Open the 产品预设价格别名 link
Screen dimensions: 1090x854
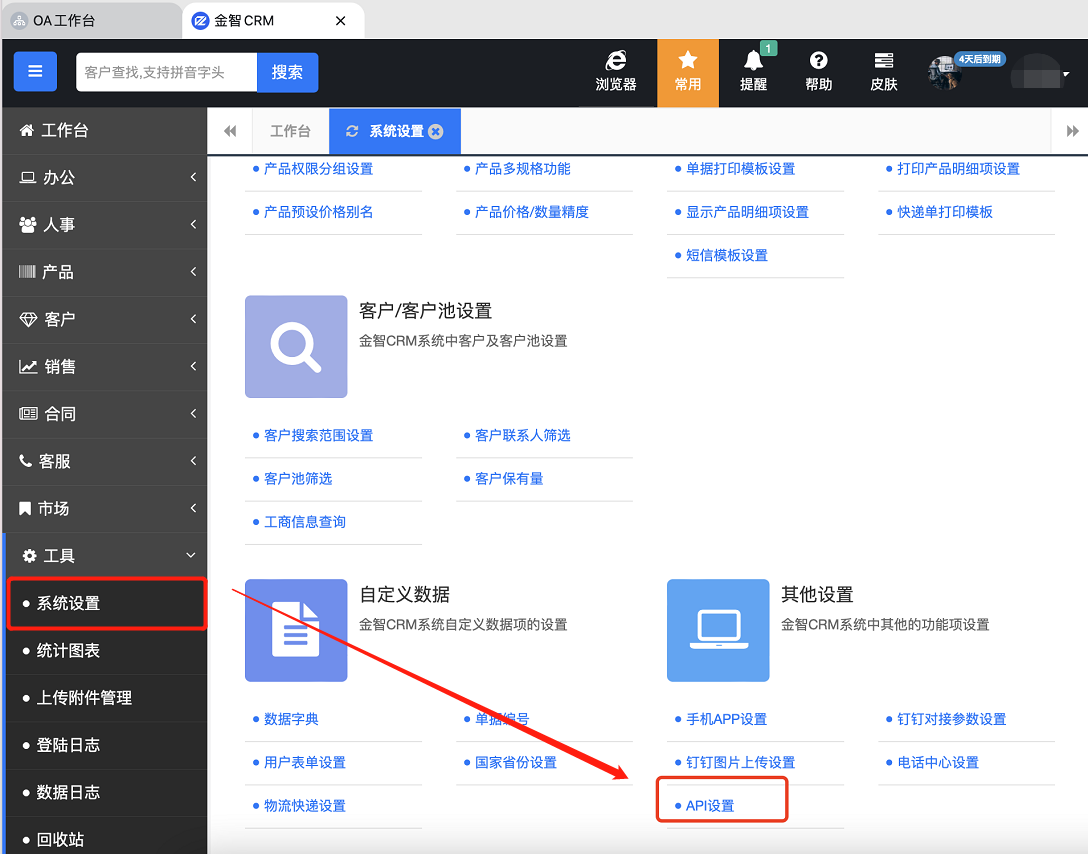[318, 211]
